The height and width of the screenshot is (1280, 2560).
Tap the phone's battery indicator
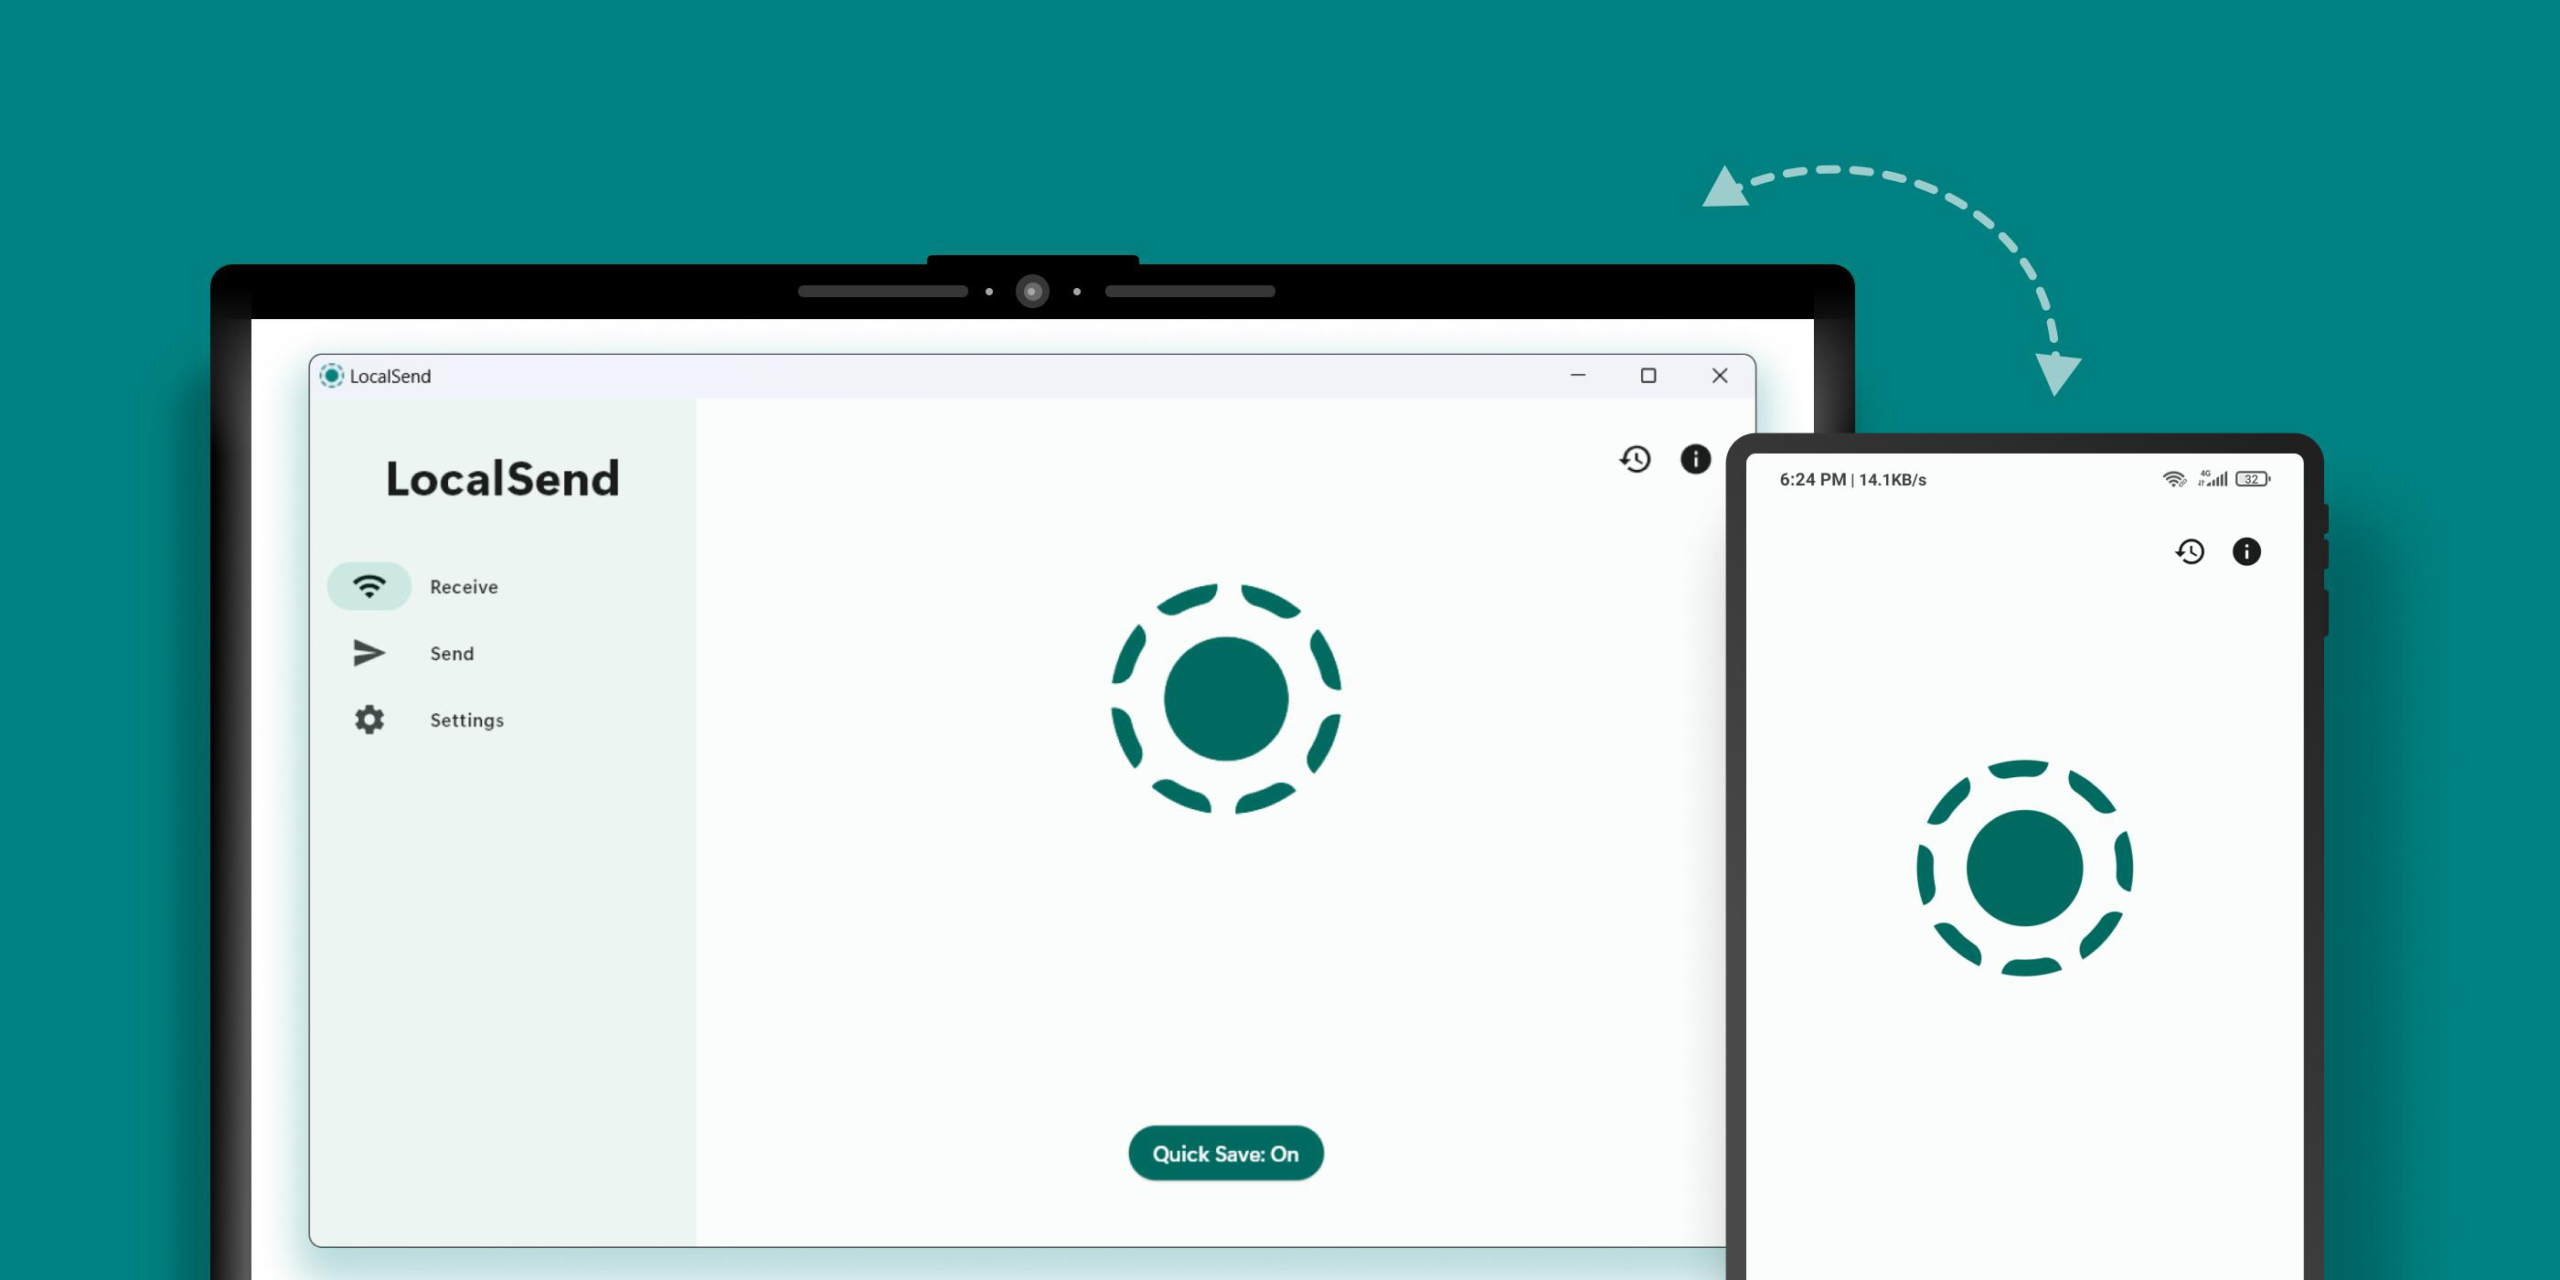pos(2253,479)
